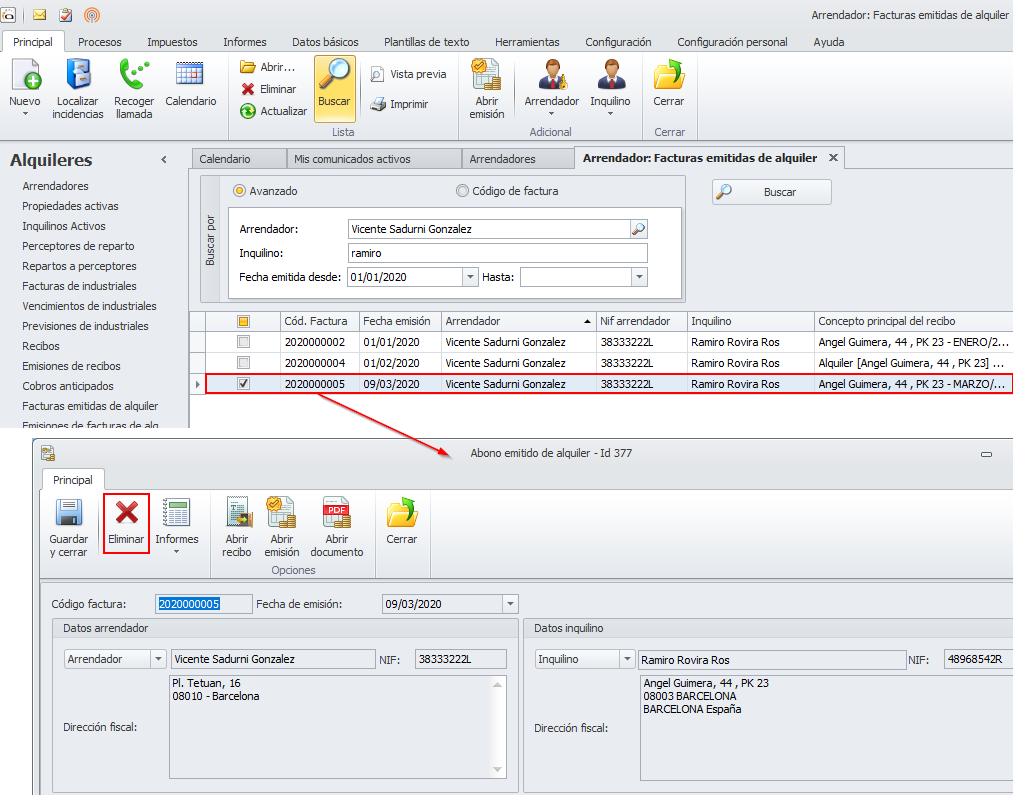Click the Cód. Factura column header
Screen dimensions: 1013x795
pos(320,321)
